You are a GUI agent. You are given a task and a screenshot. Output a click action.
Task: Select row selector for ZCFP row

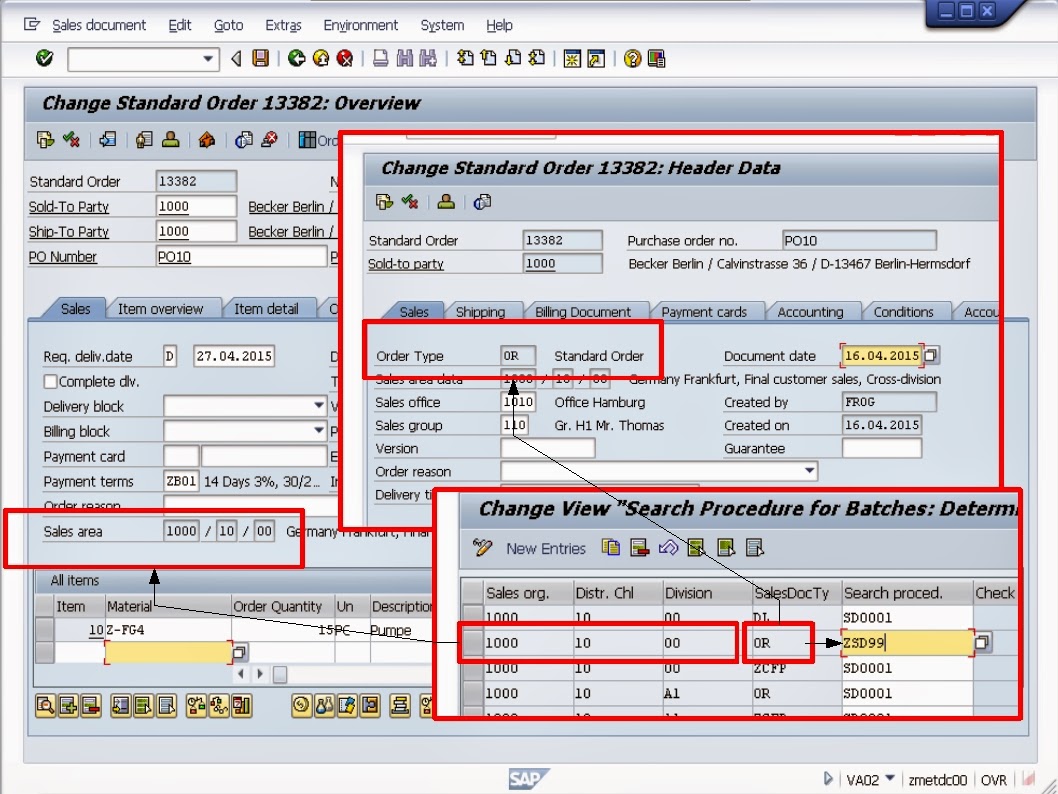point(474,668)
